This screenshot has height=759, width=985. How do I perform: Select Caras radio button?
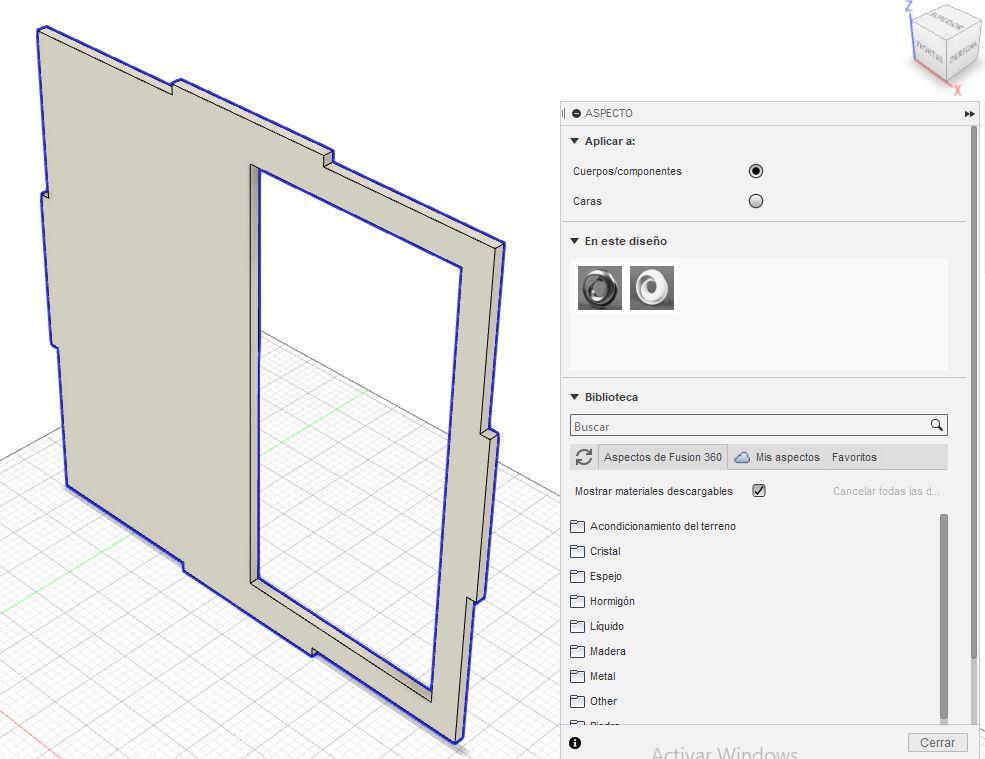coord(756,201)
